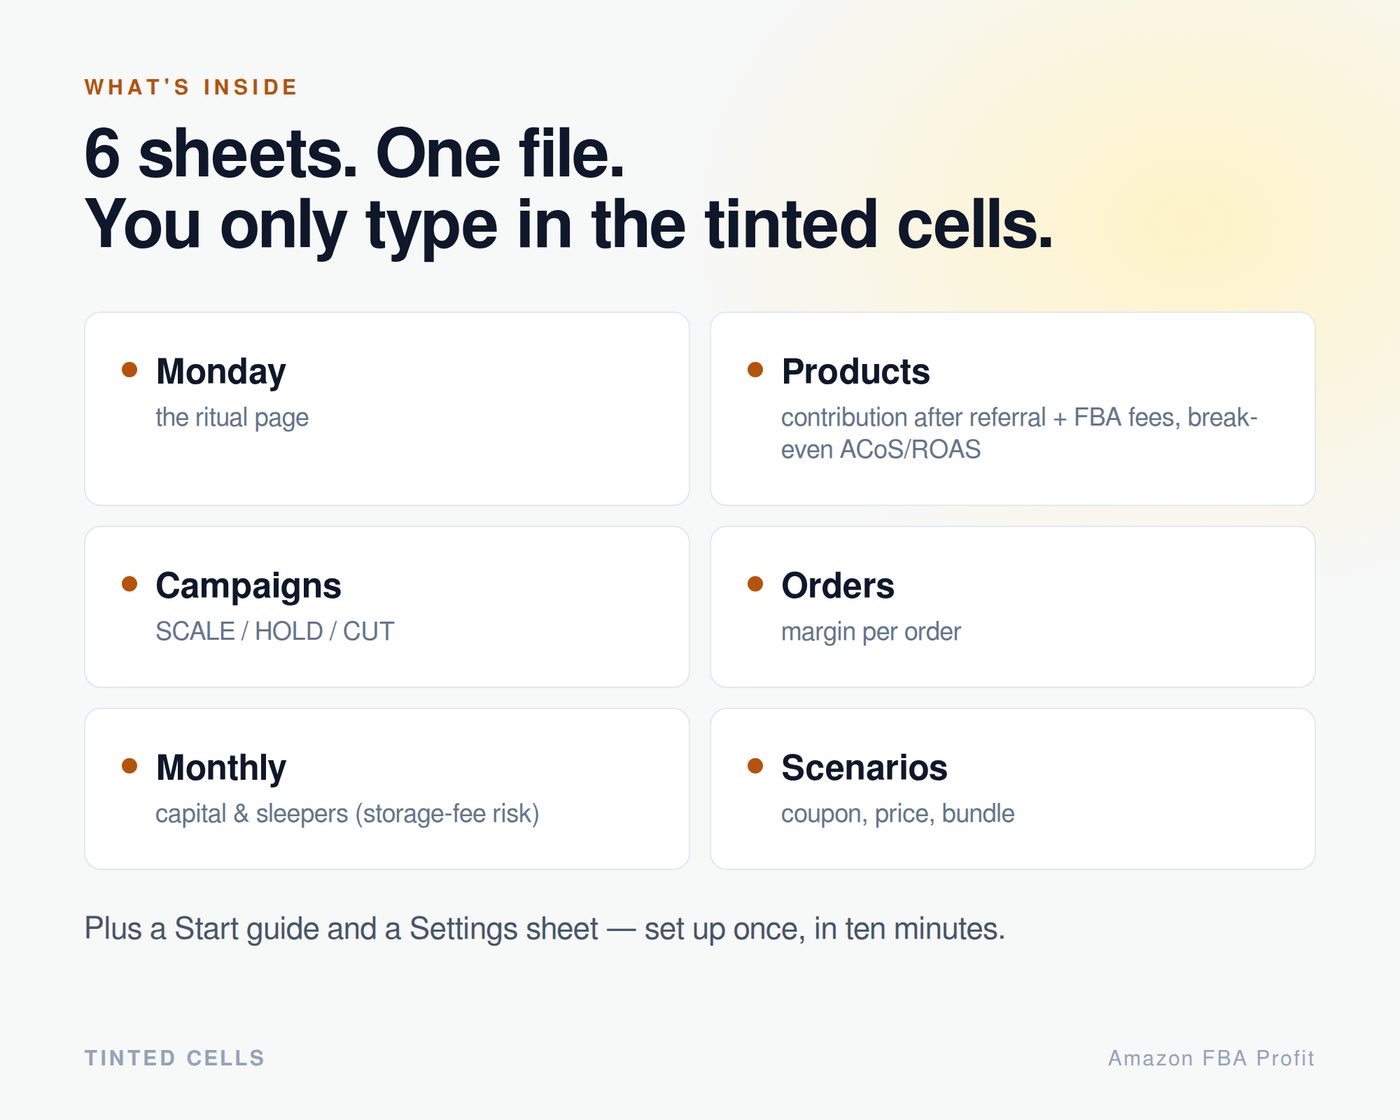Click the 'margin per order' description
This screenshot has width=1400, height=1120.
[x=871, y=632]
